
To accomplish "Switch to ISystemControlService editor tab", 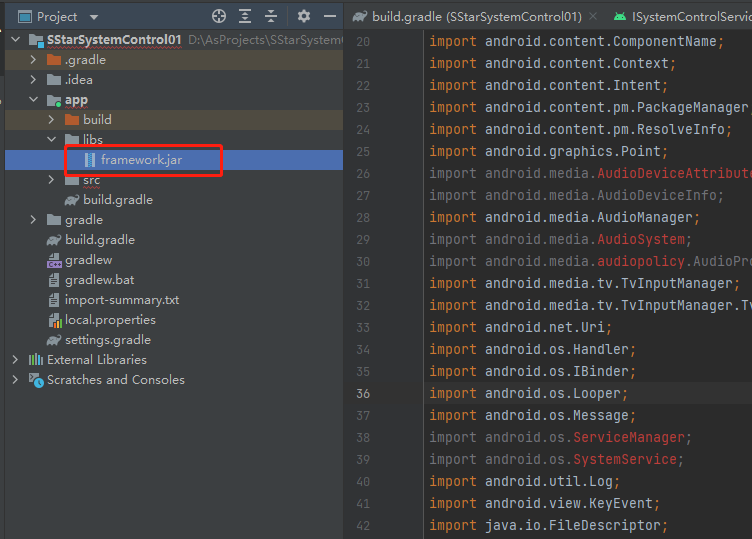I will click(691, 17).
